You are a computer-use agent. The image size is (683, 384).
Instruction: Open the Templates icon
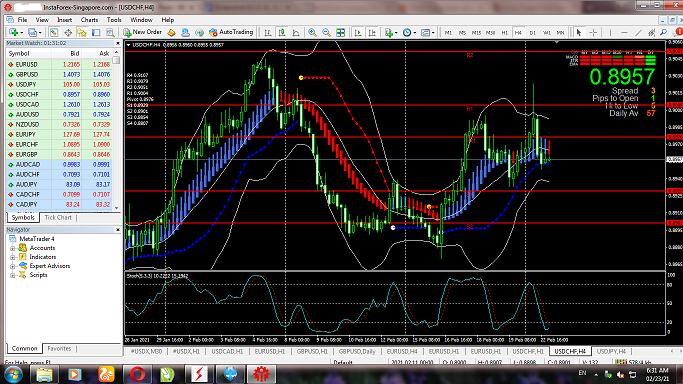click(x=425, y=32)
